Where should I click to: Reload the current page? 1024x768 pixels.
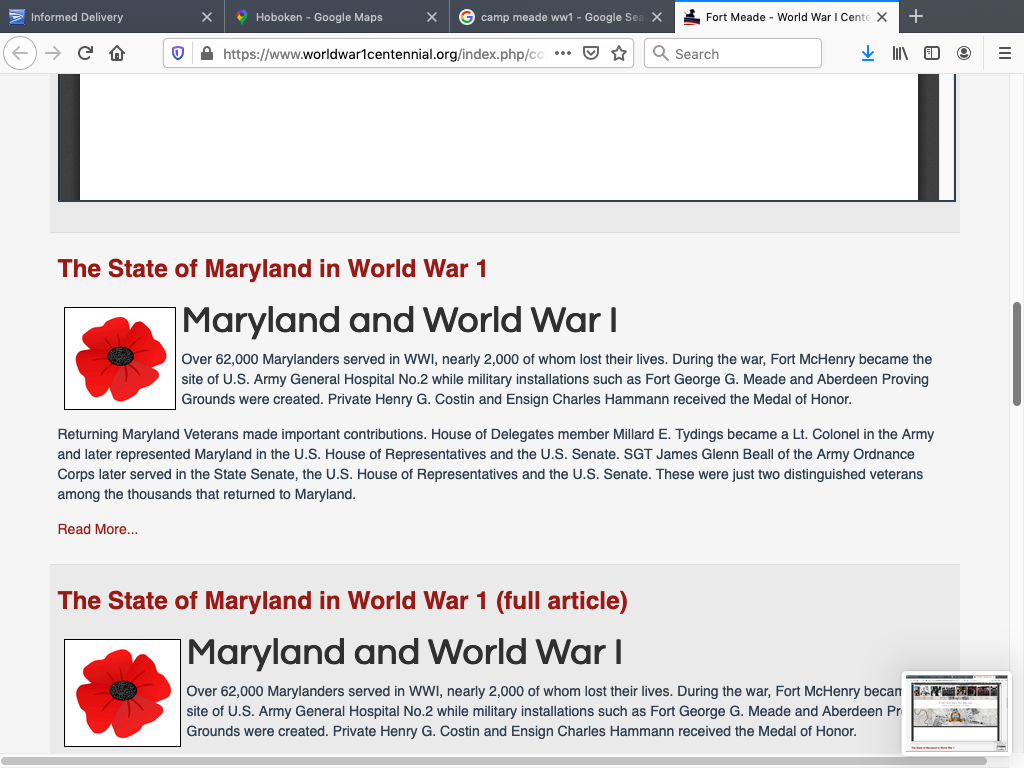(x=85, y=54)
